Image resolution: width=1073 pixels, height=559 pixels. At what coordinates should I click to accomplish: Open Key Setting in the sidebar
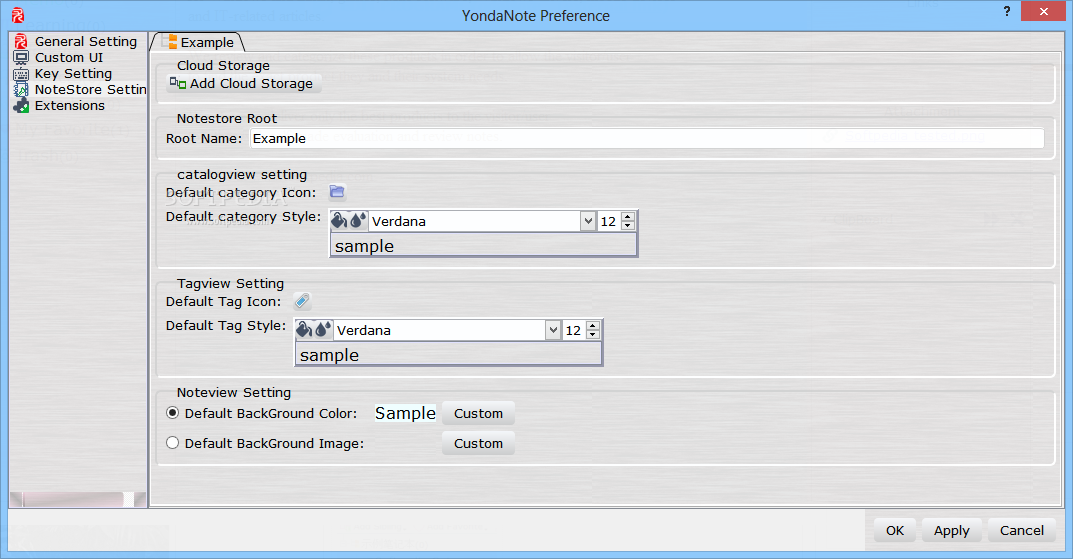click(73, 74)
